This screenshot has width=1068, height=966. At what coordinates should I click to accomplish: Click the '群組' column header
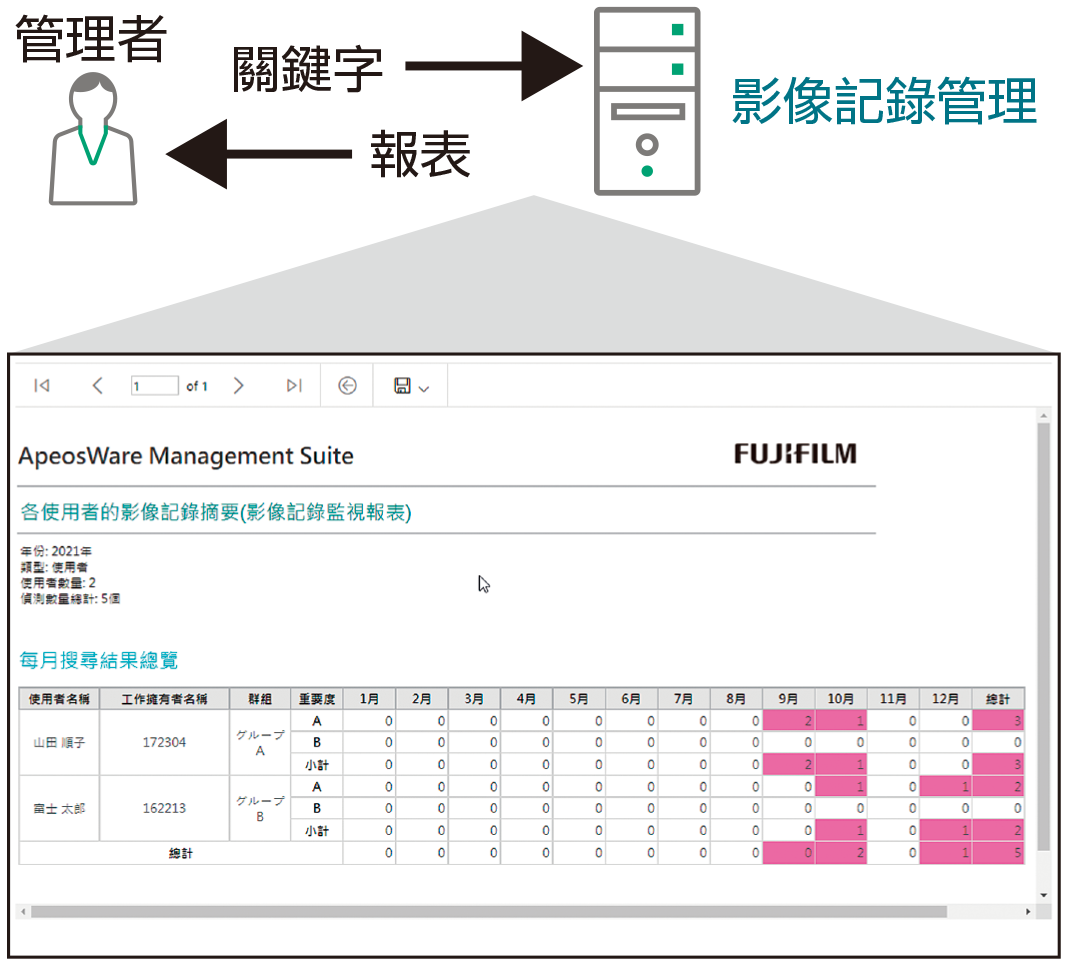[260, 699]
